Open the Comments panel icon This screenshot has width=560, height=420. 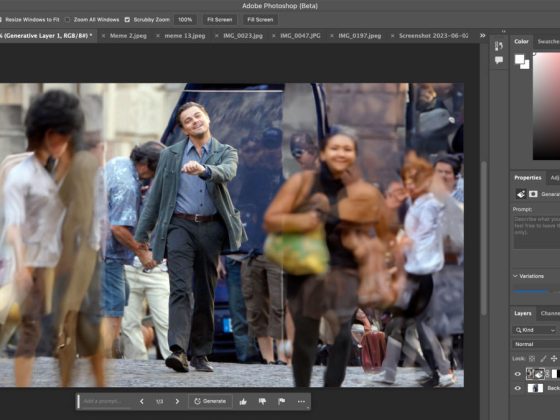coord(499,60)
